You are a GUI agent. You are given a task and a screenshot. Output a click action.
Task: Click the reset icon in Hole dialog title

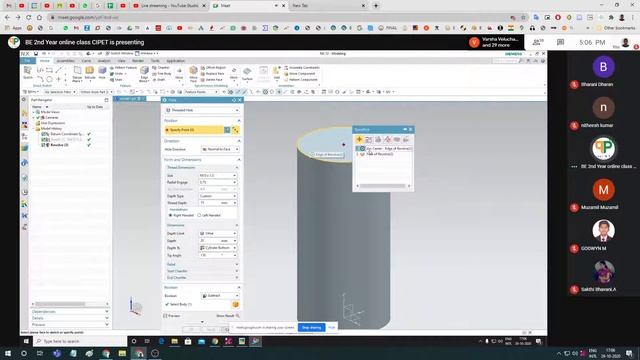[x=234, y=100]
